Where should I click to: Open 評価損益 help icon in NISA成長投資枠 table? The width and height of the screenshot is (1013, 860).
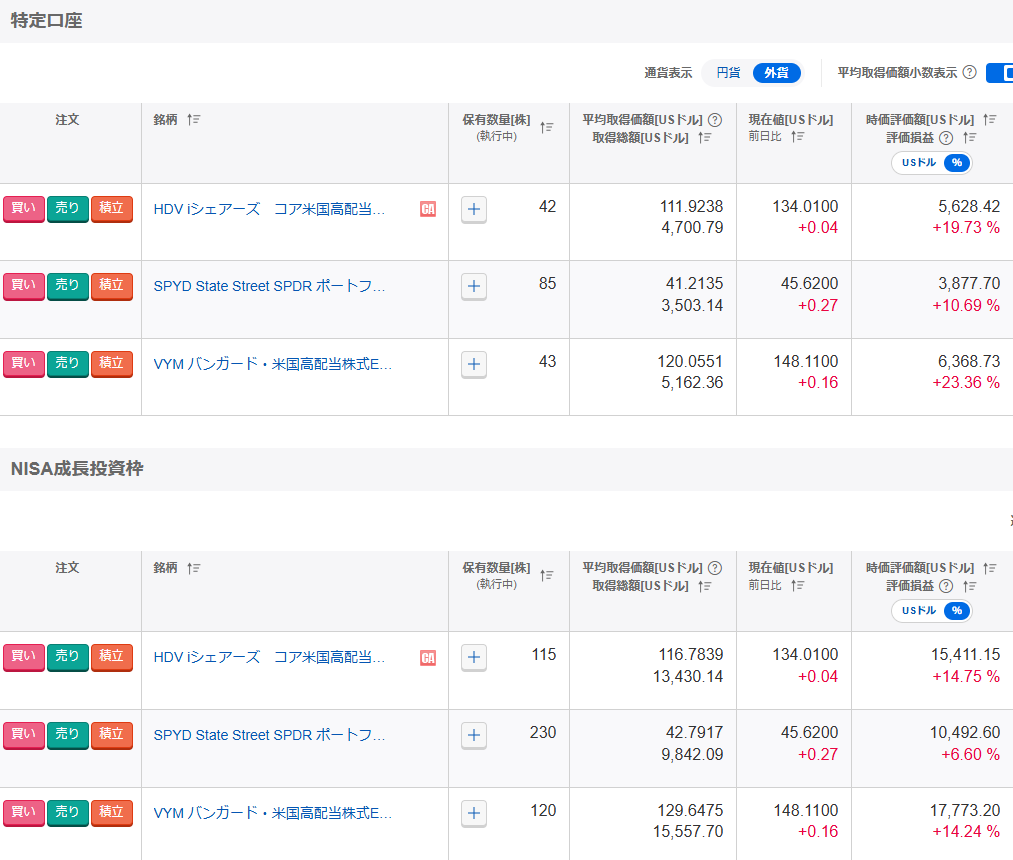[x=946, y=586]
